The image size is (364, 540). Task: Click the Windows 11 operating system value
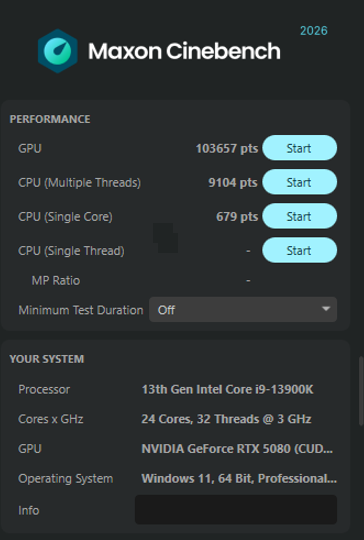tap(239, 479)
